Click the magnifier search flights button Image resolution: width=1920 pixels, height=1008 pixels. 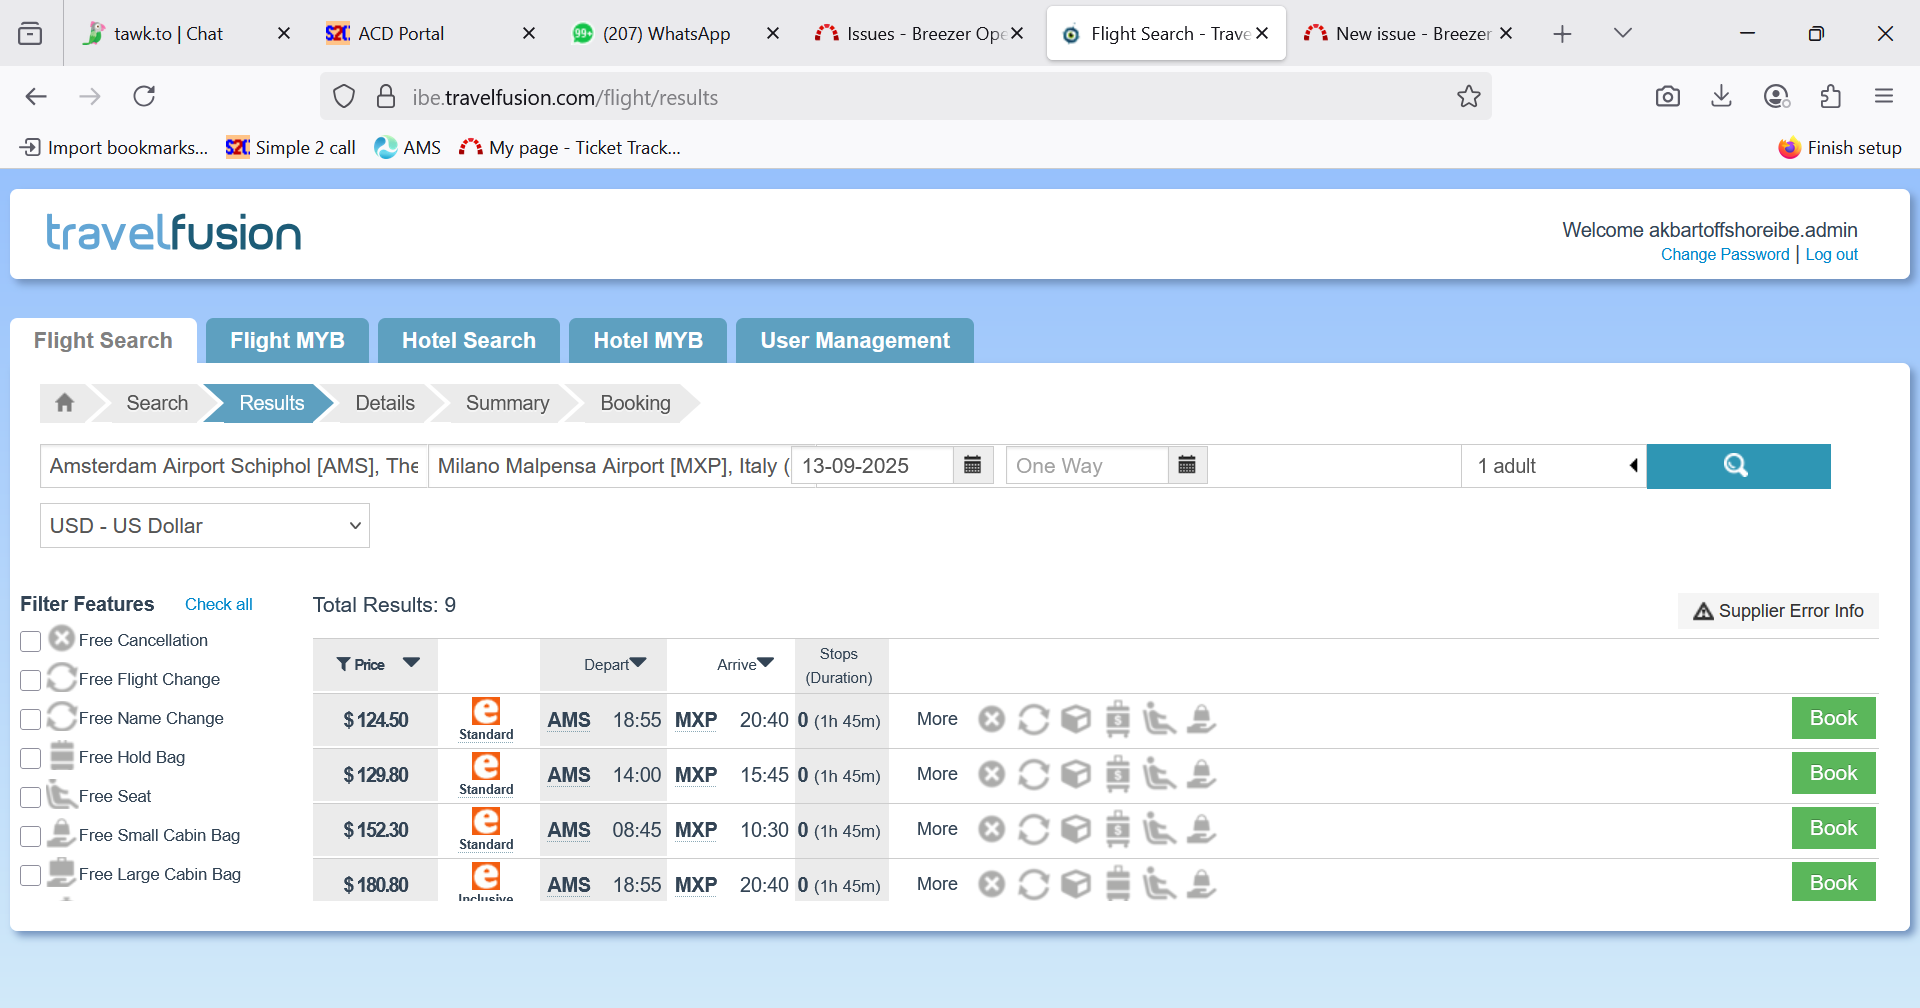(x=1737, y=466)
